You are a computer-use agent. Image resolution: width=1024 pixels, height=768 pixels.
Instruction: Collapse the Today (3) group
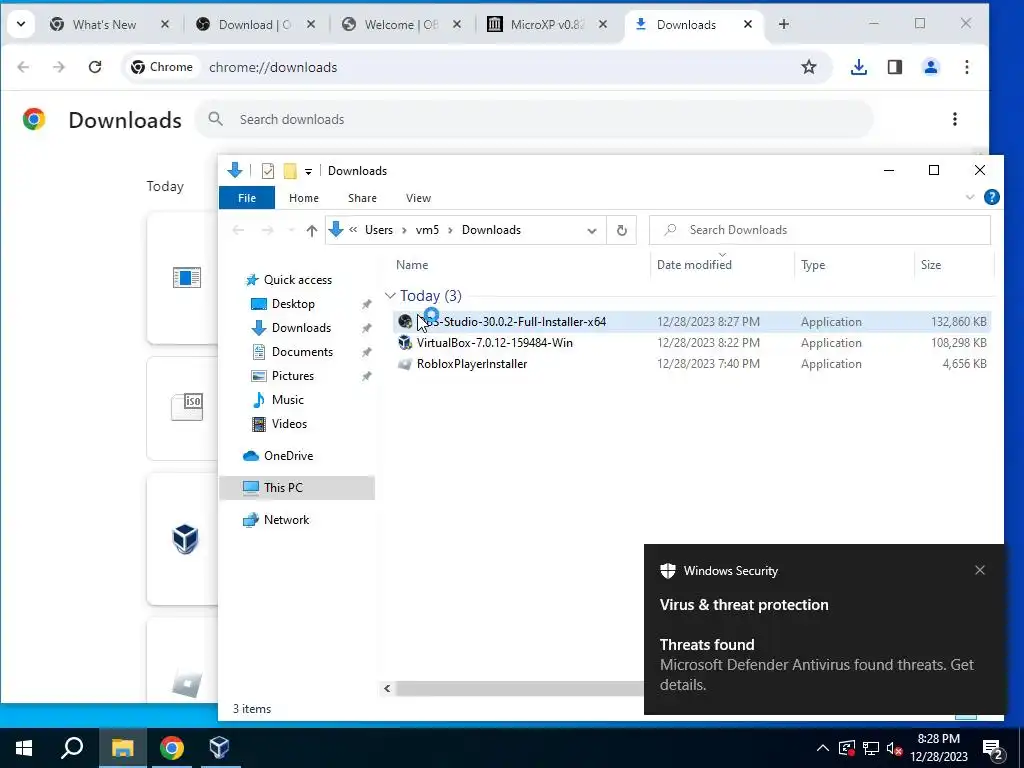pyautogui.click(x=390, y=296)
